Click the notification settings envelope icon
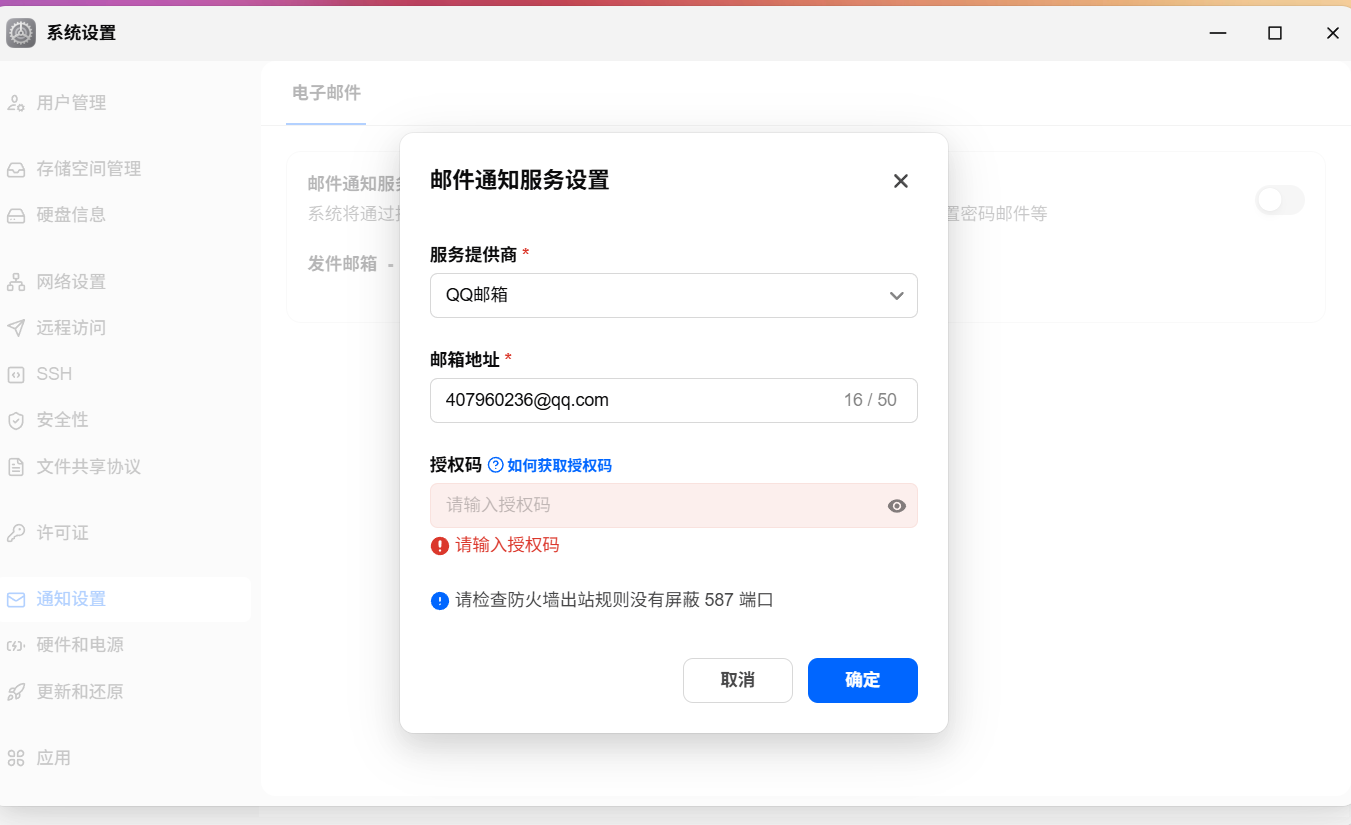Screen dimensions: 1351x825 [x=16, y=599]
